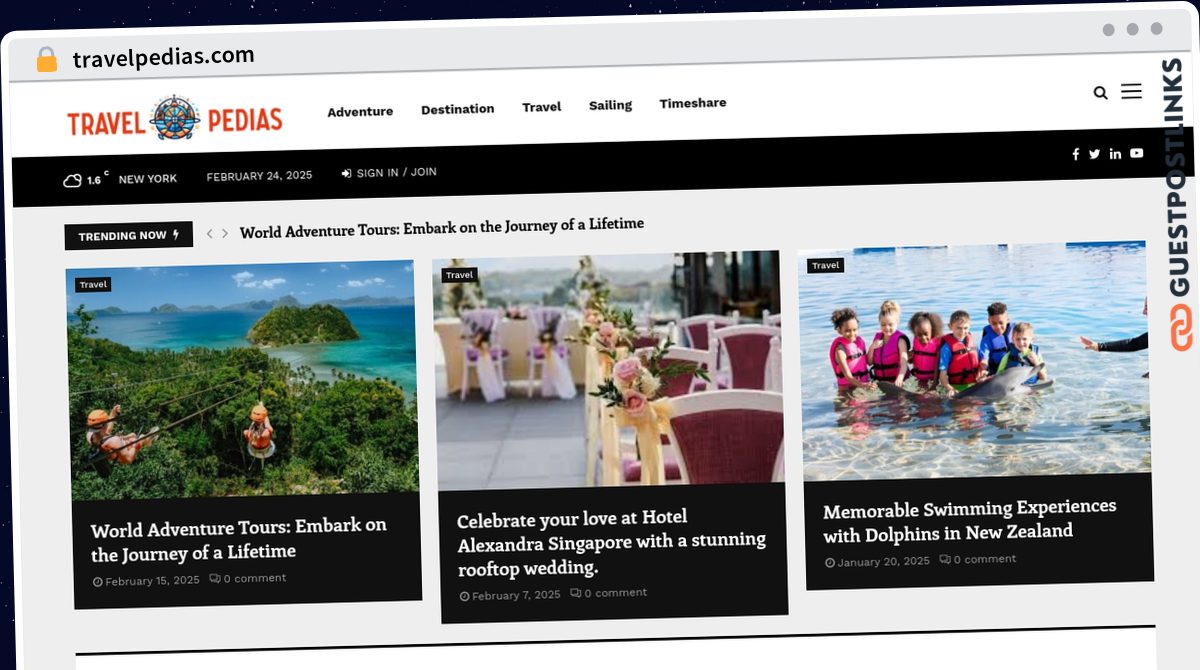
Task: Visit the LinkedIn social icon
Action: (1115, 154)
